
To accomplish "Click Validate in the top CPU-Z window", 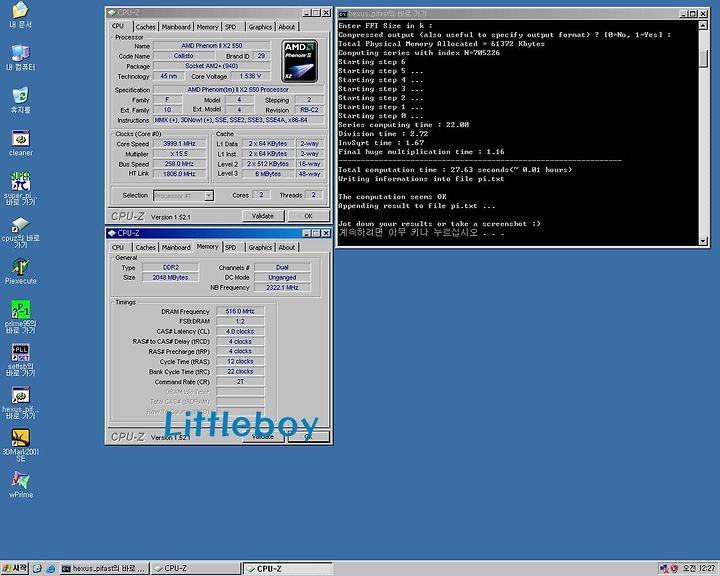I will click(x=263, y=216).
